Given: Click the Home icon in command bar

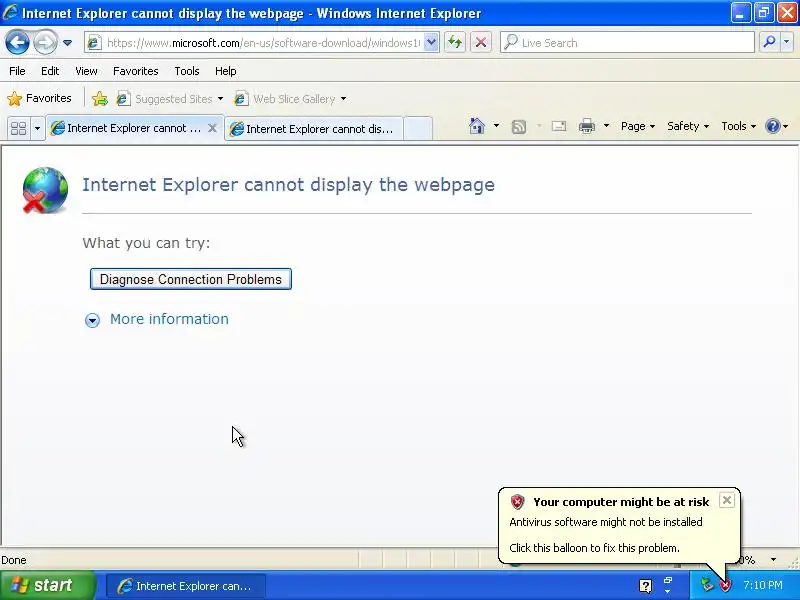Looking at the screenshot, I should (477, 126).
